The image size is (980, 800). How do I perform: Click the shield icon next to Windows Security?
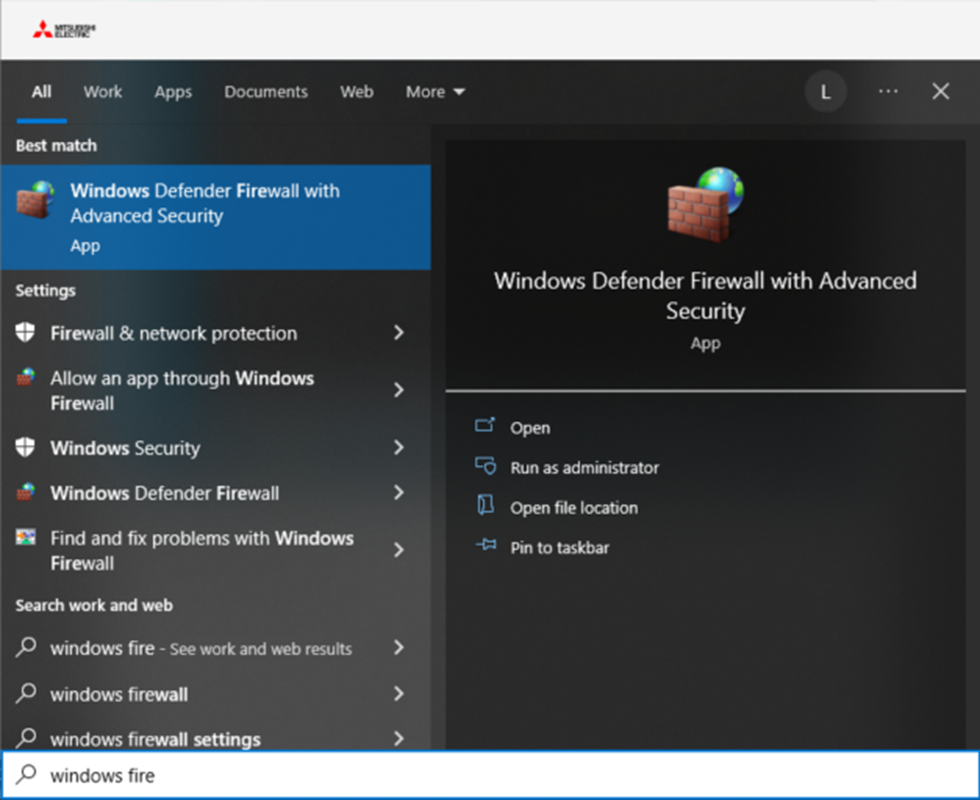click(x=25, y=448)
